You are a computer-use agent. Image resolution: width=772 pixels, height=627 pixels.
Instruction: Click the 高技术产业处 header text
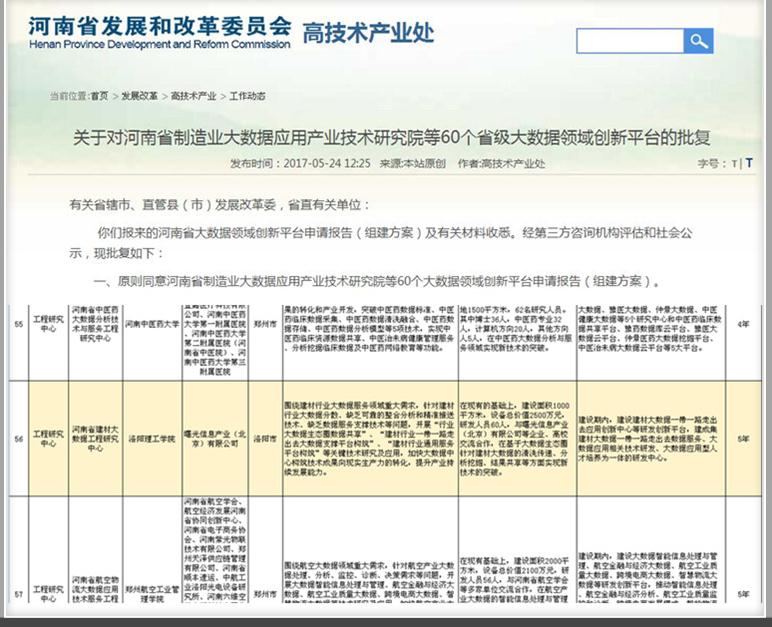368,33
